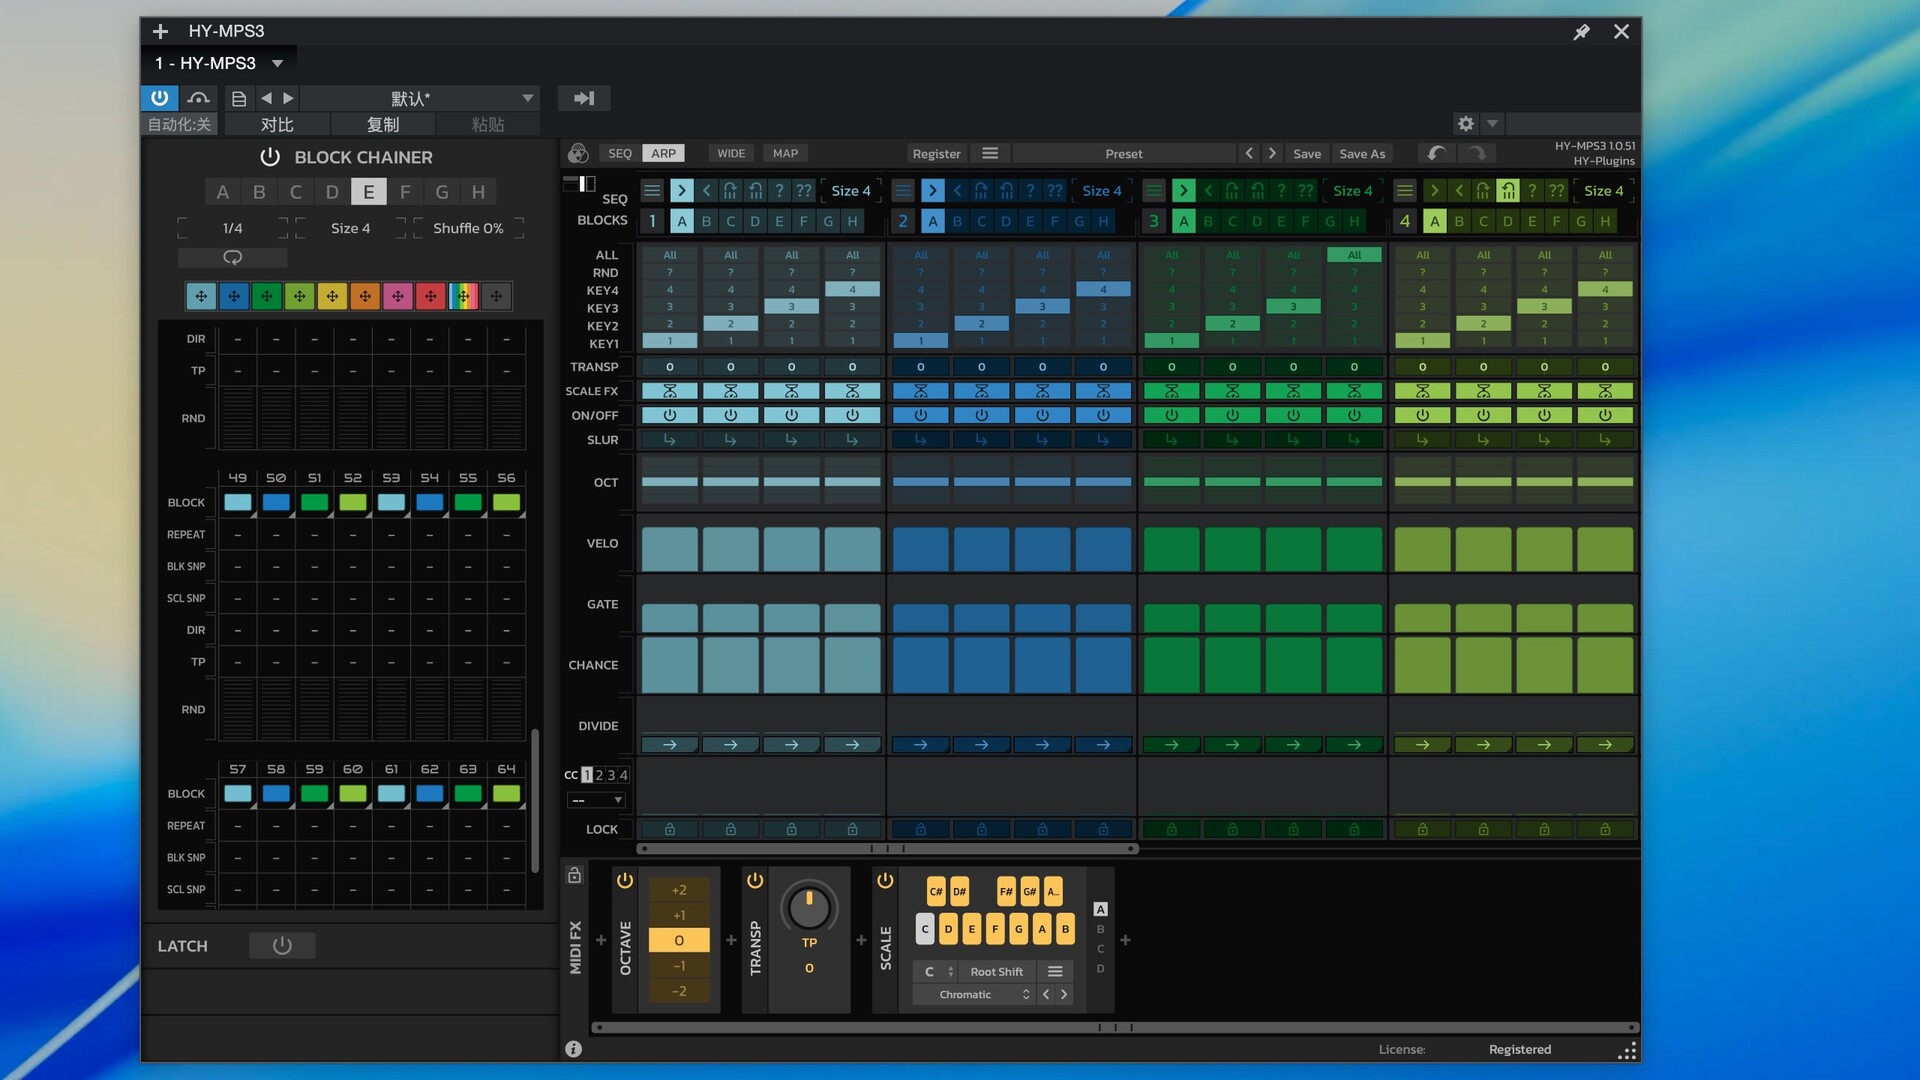Viewport: 1920px width, 1080px height.
Task: Enable the LATCH power button
Action: [x=282, y=946]
